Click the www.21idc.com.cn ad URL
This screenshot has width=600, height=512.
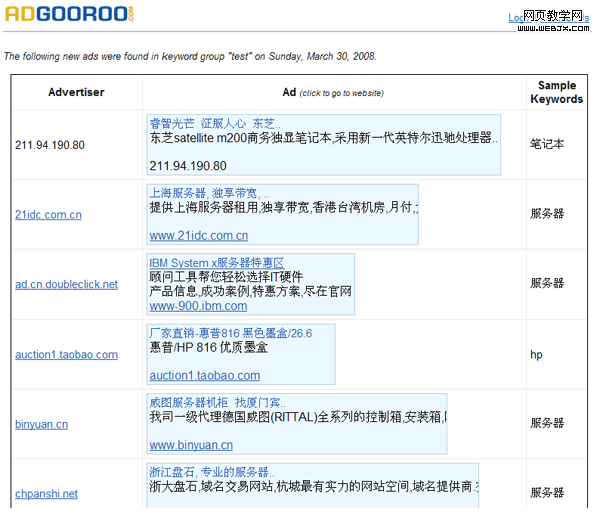click(198, 236)
